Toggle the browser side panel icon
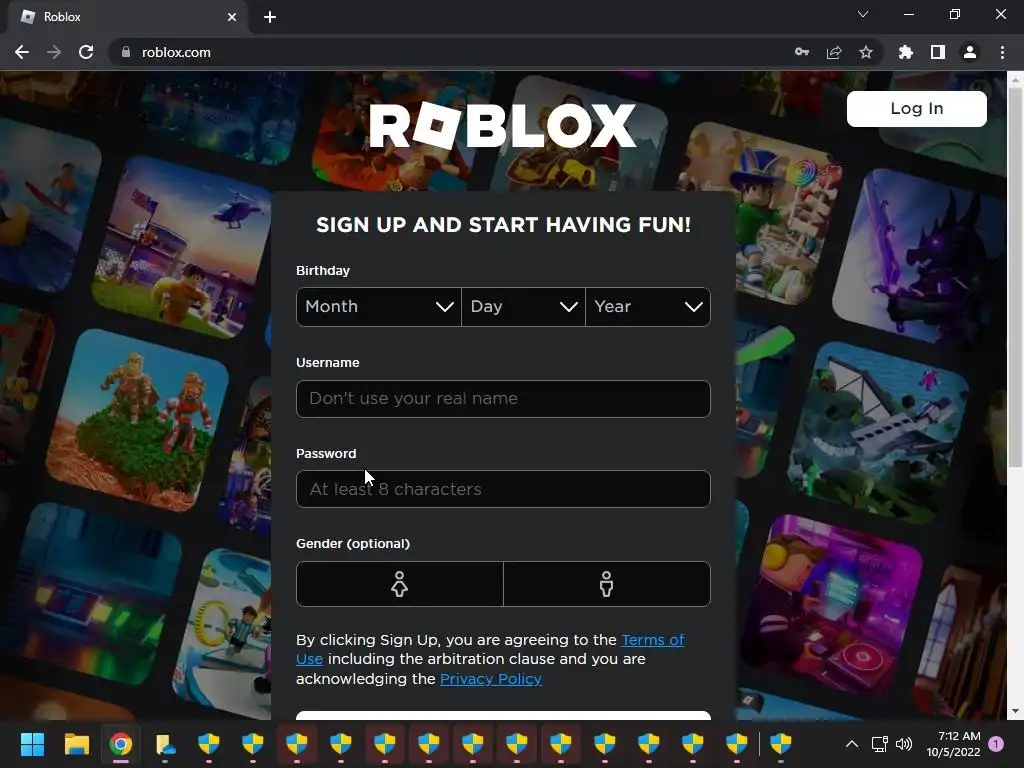 point(938,52)
